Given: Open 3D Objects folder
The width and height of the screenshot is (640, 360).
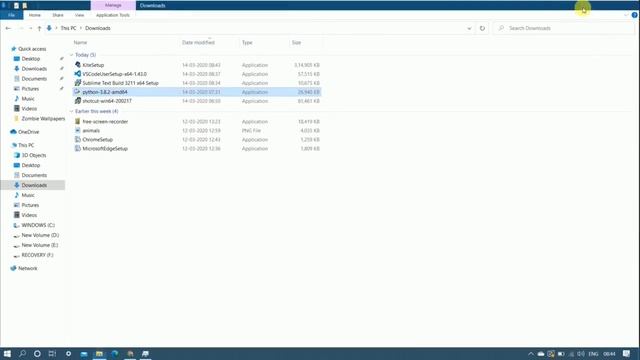Looking at the screenshot, I should point(33,155).
